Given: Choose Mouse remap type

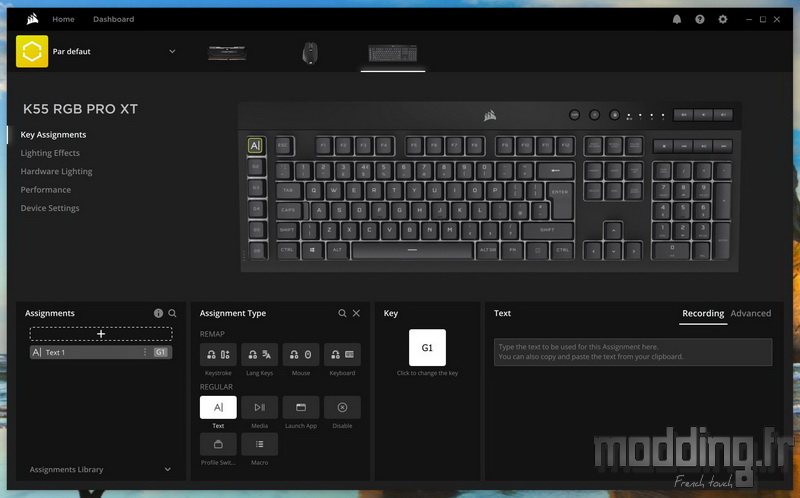Looking at the screenshot, I should [x=301, y=355].
